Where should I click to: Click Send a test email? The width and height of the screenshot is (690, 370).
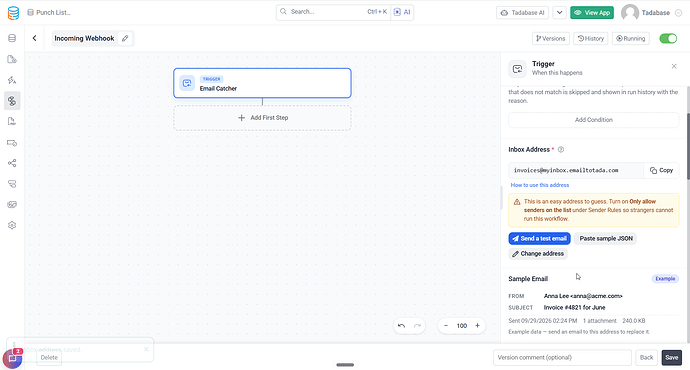pyautogui.click(x=540, y=238)
